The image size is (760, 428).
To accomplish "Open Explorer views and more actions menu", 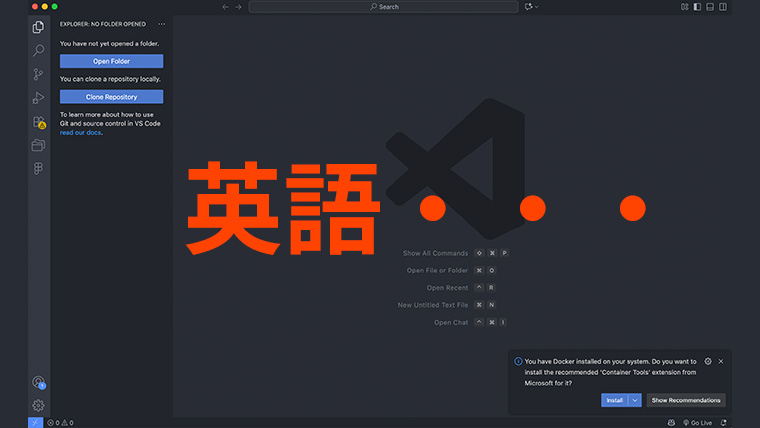I will [161, 24].
